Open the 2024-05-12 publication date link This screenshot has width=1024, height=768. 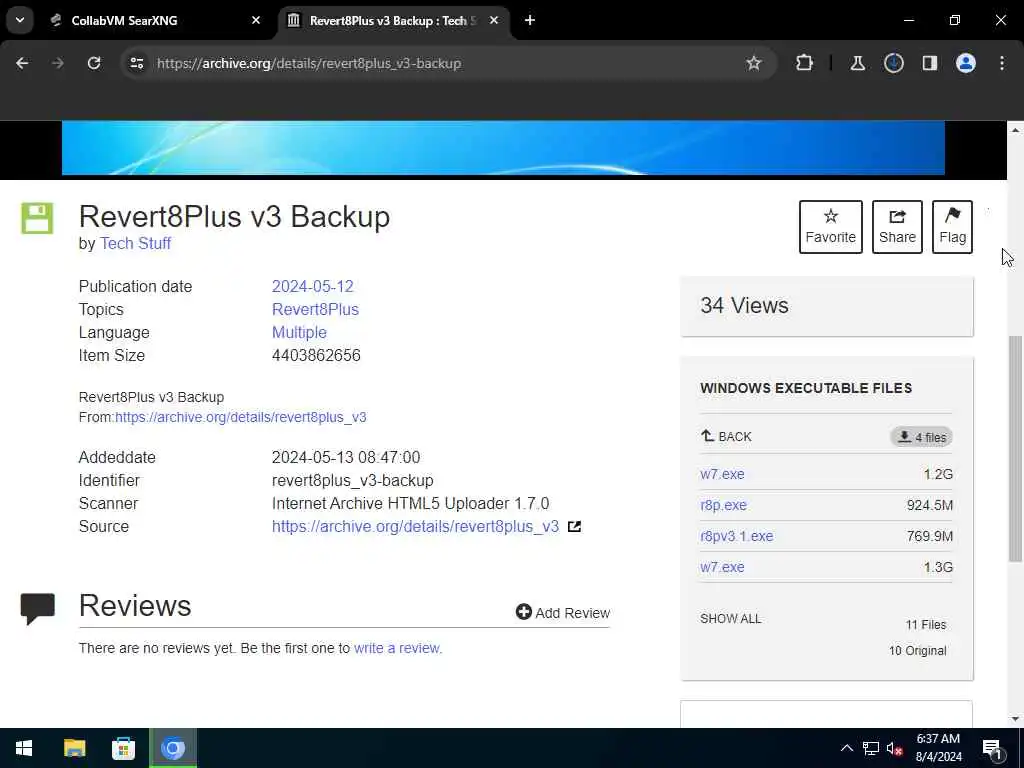point(312,287)
